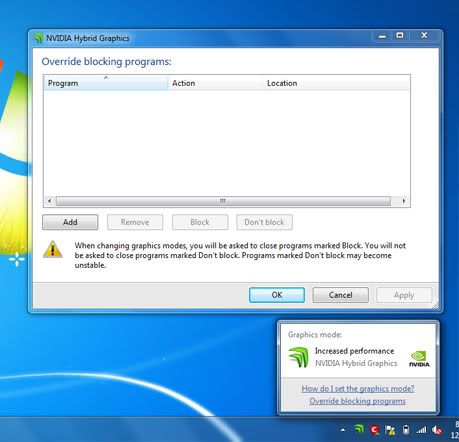459x442 pixels.
Task: Sort list by Program column header
Action: coord(106,83)
